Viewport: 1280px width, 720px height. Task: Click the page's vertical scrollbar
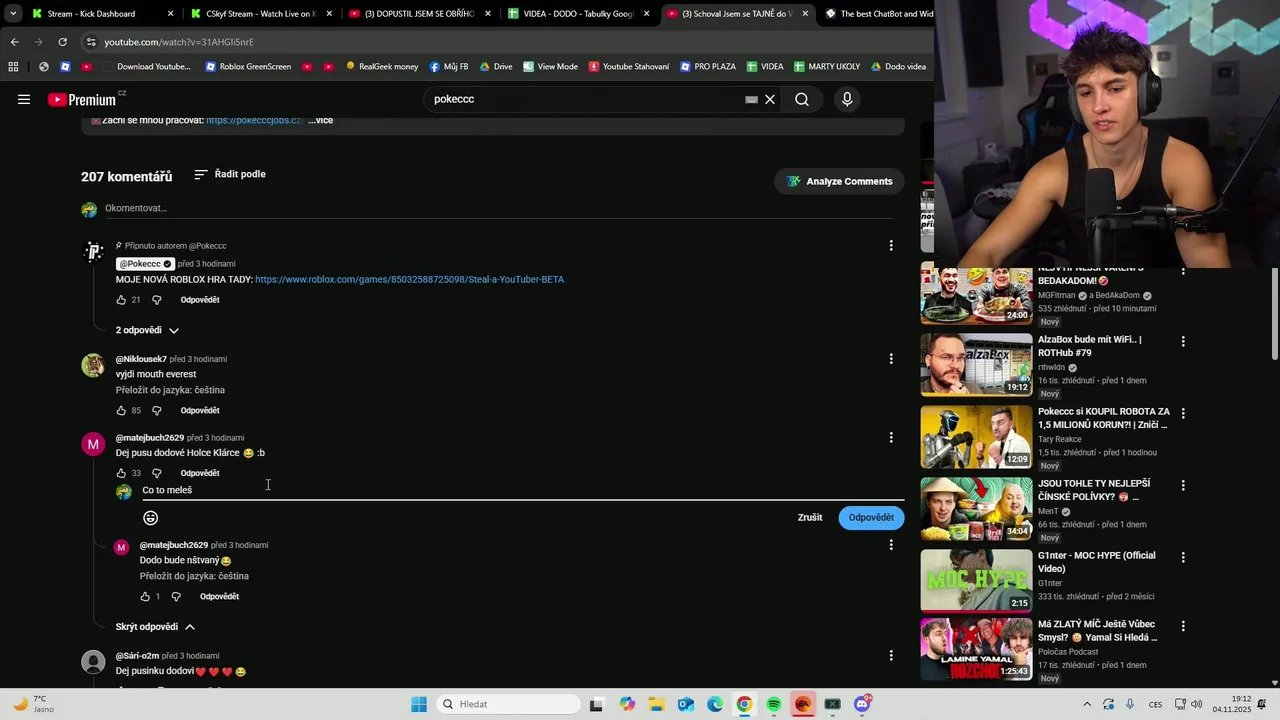tap(1274, 315)
